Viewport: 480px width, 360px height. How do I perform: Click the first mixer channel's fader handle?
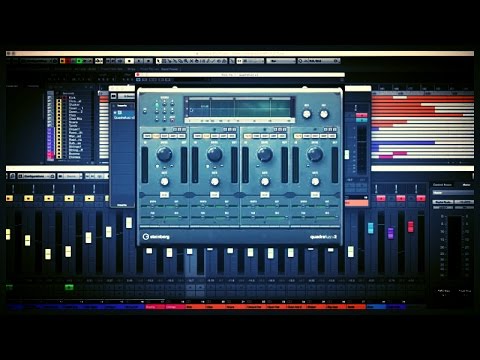click(x=8, y=234)
